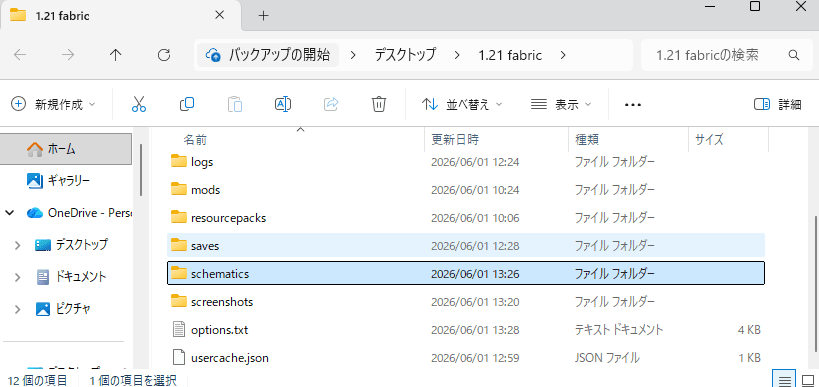Click the Share icon in toolbar
This screenshot has height=387, width=819.
pos(331,104)
